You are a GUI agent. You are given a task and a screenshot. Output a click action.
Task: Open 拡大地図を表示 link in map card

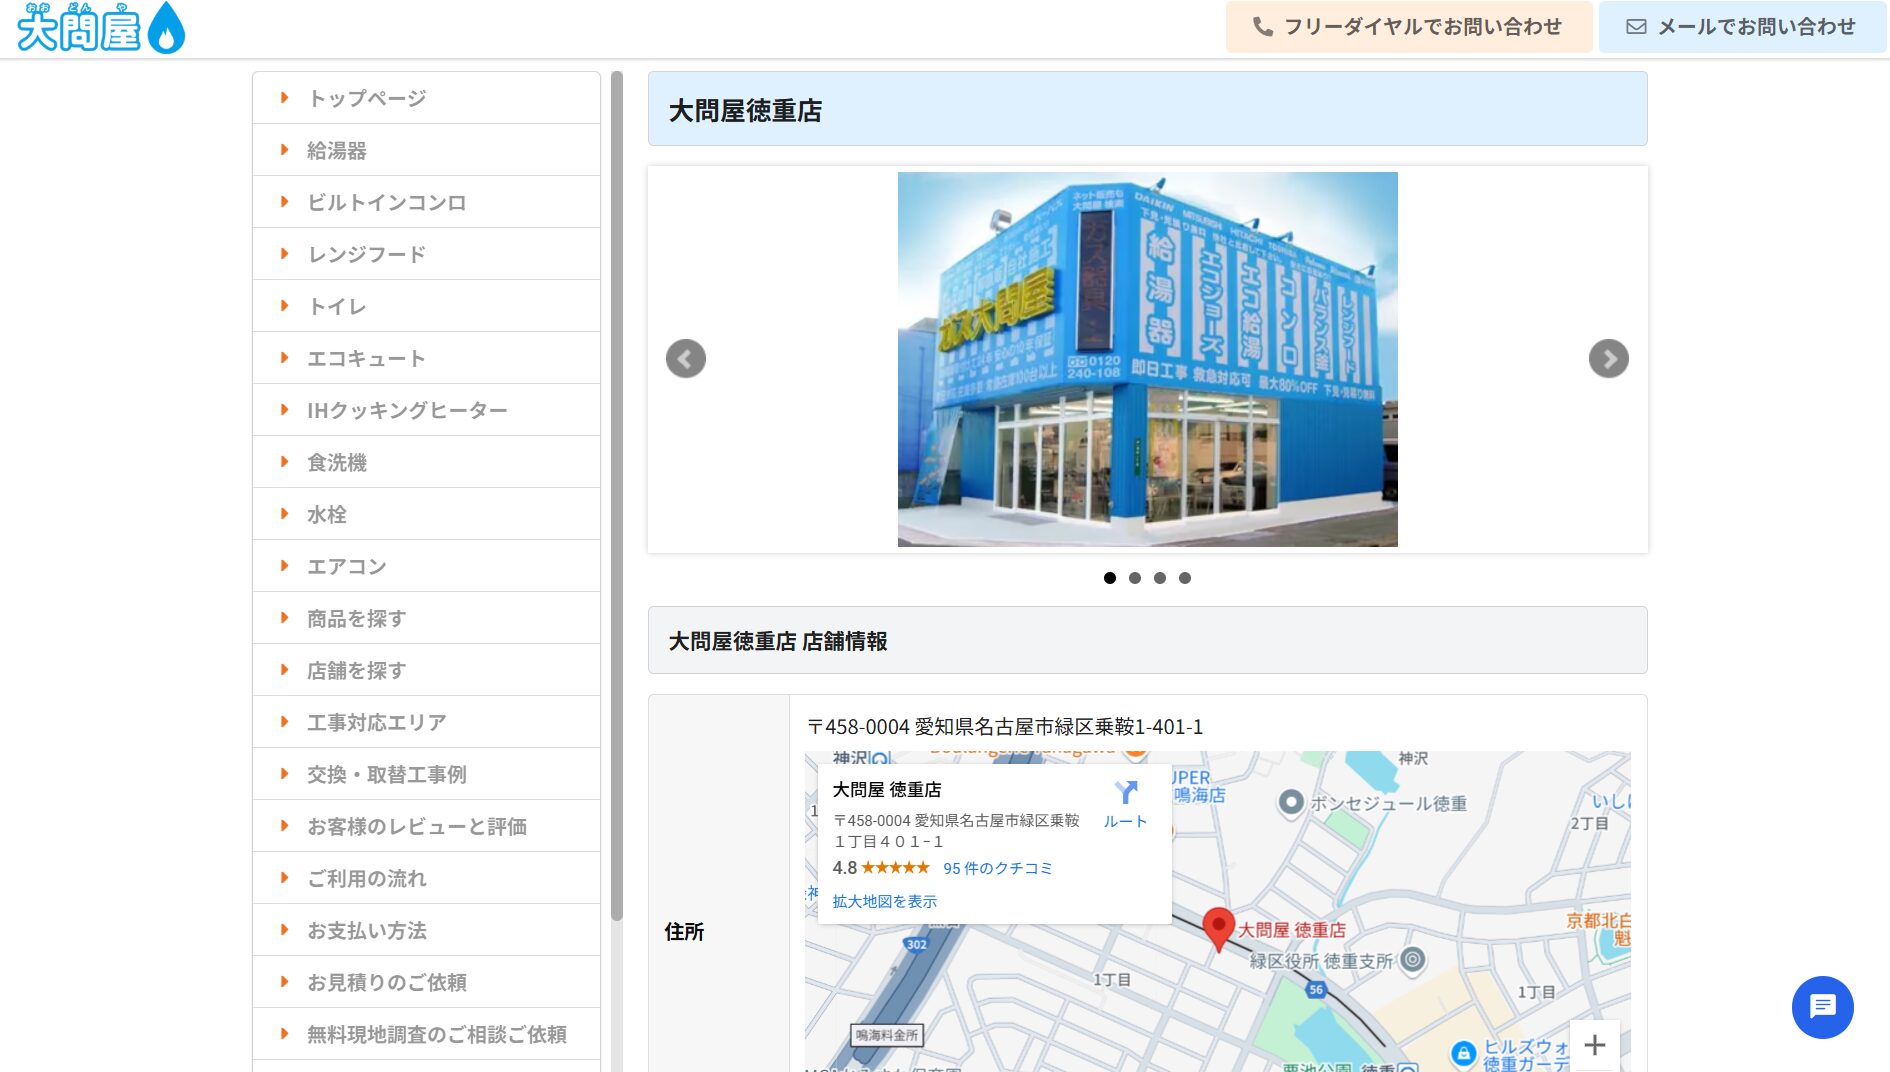(885, 901)
